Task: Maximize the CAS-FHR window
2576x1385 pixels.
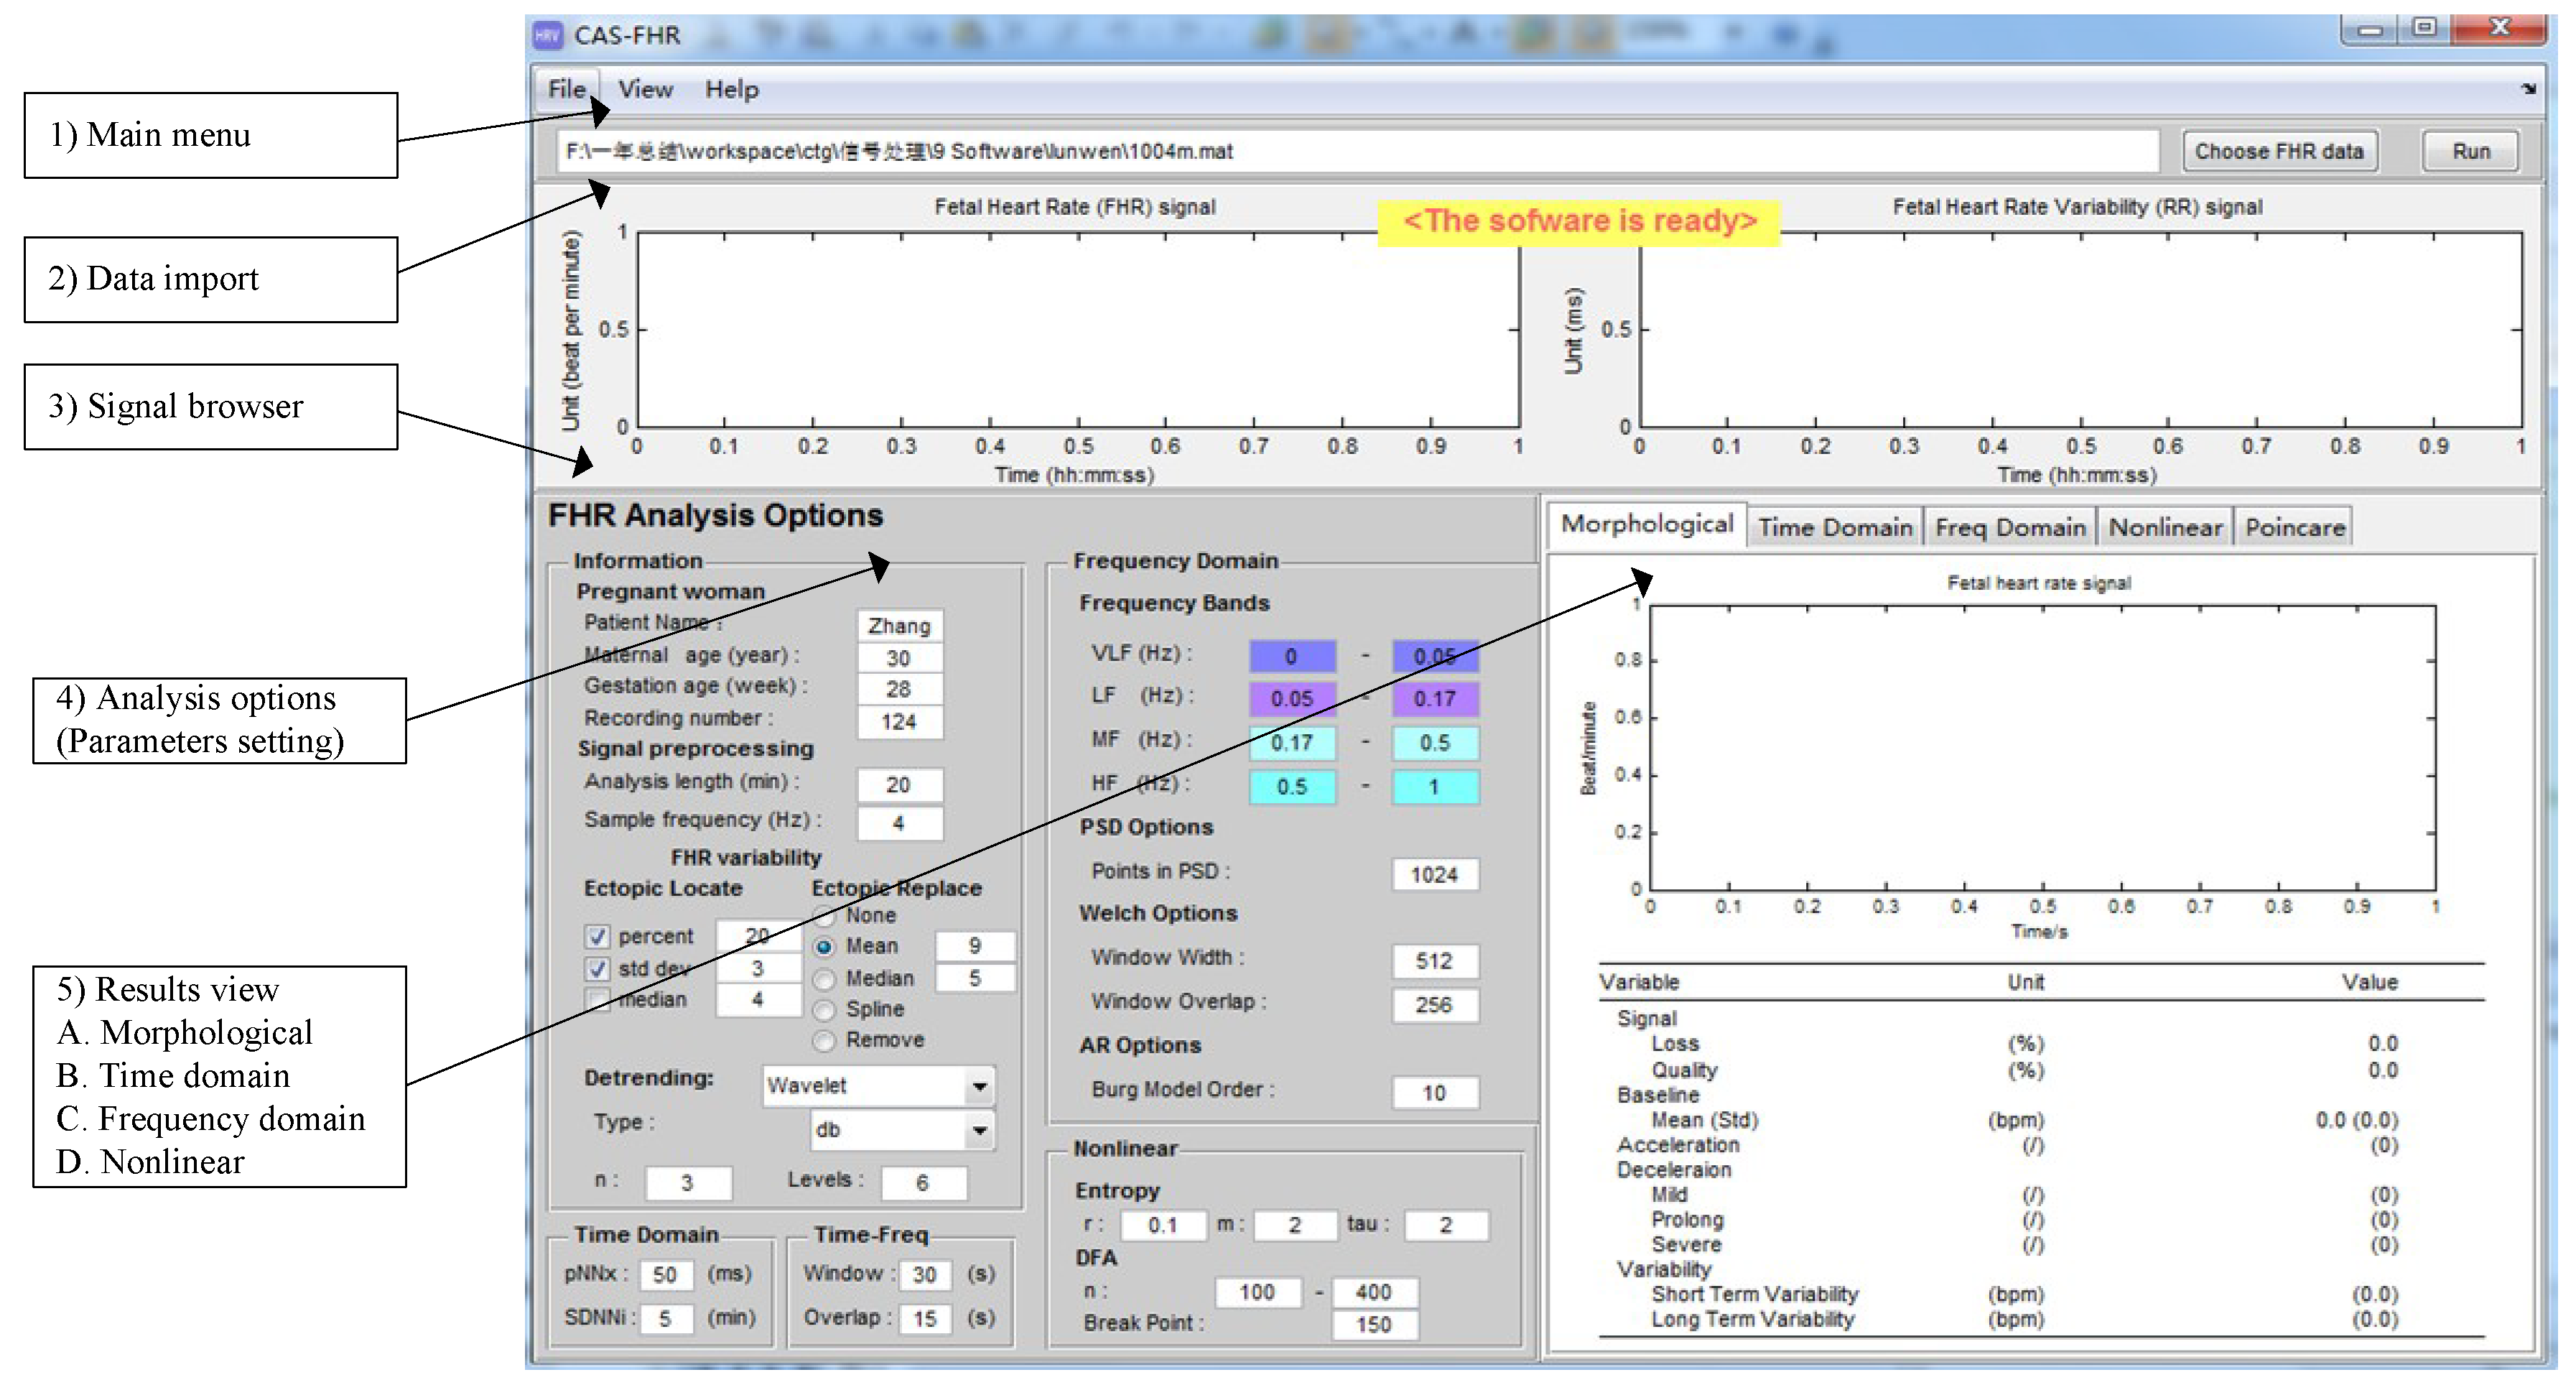Action: [2424, 28]
